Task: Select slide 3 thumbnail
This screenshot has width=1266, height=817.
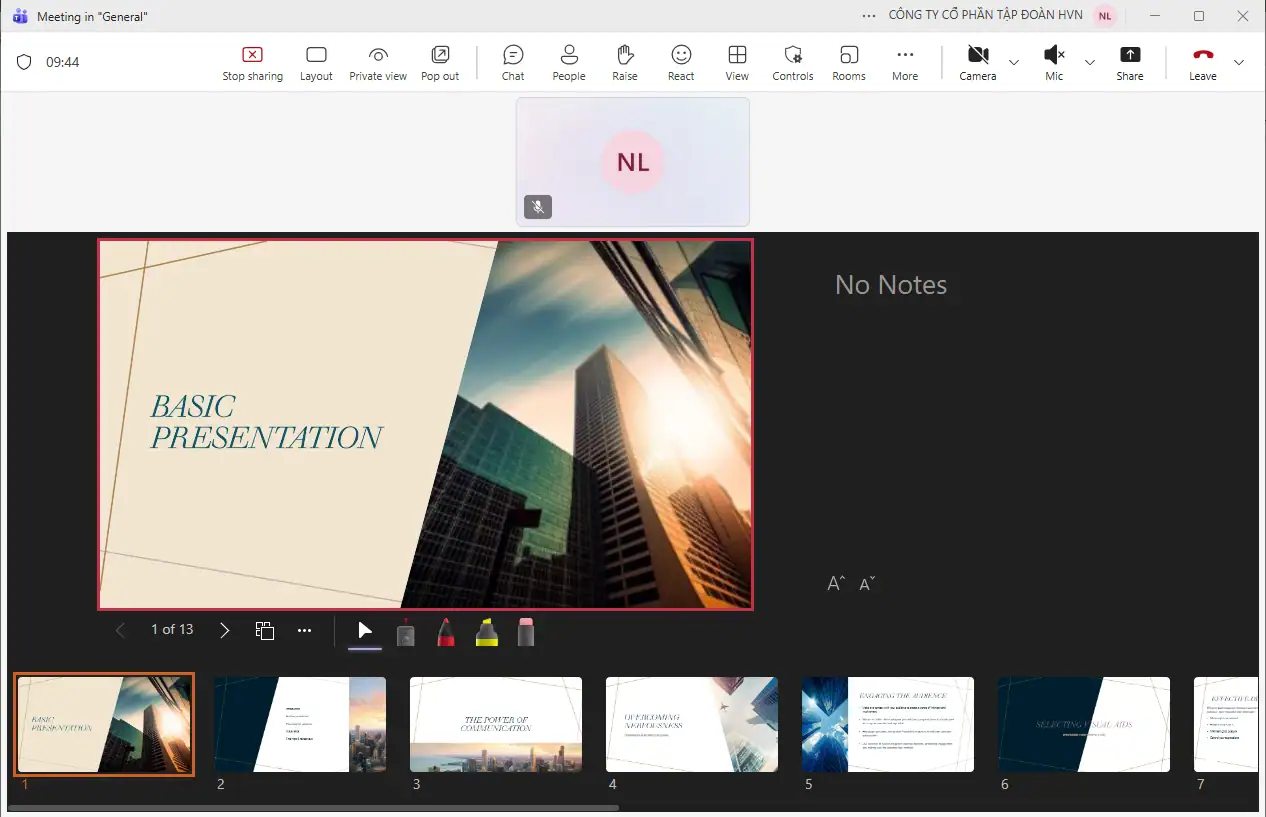Action: [x=496, y=724]
